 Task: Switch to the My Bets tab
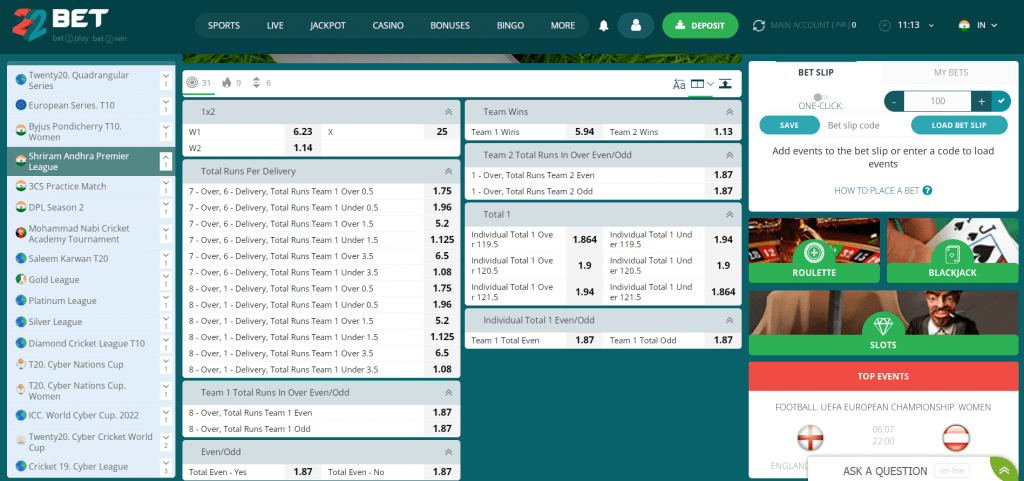951,72
